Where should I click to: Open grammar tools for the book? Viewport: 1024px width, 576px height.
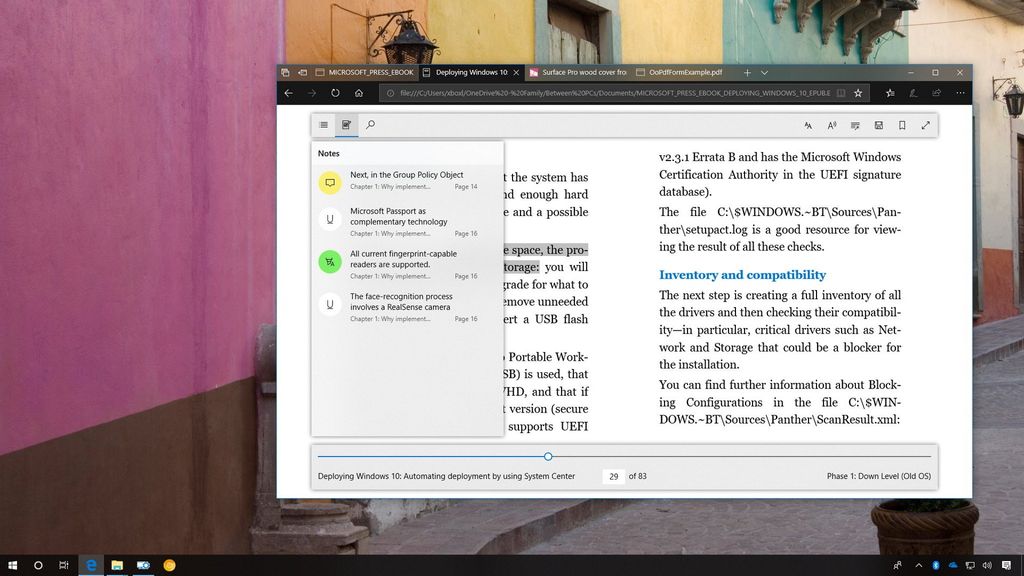pos(855,125)
